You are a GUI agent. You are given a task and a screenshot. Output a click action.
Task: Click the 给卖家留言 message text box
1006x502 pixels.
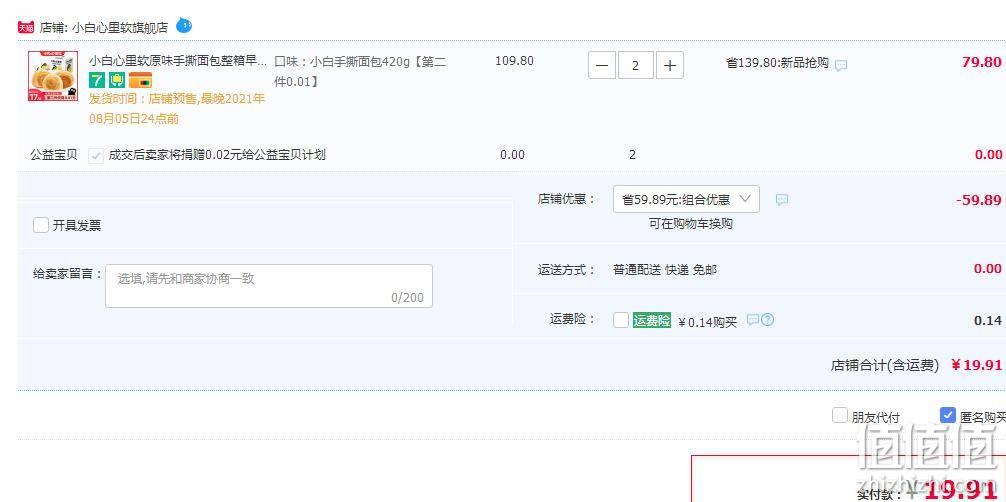(269, 286)
